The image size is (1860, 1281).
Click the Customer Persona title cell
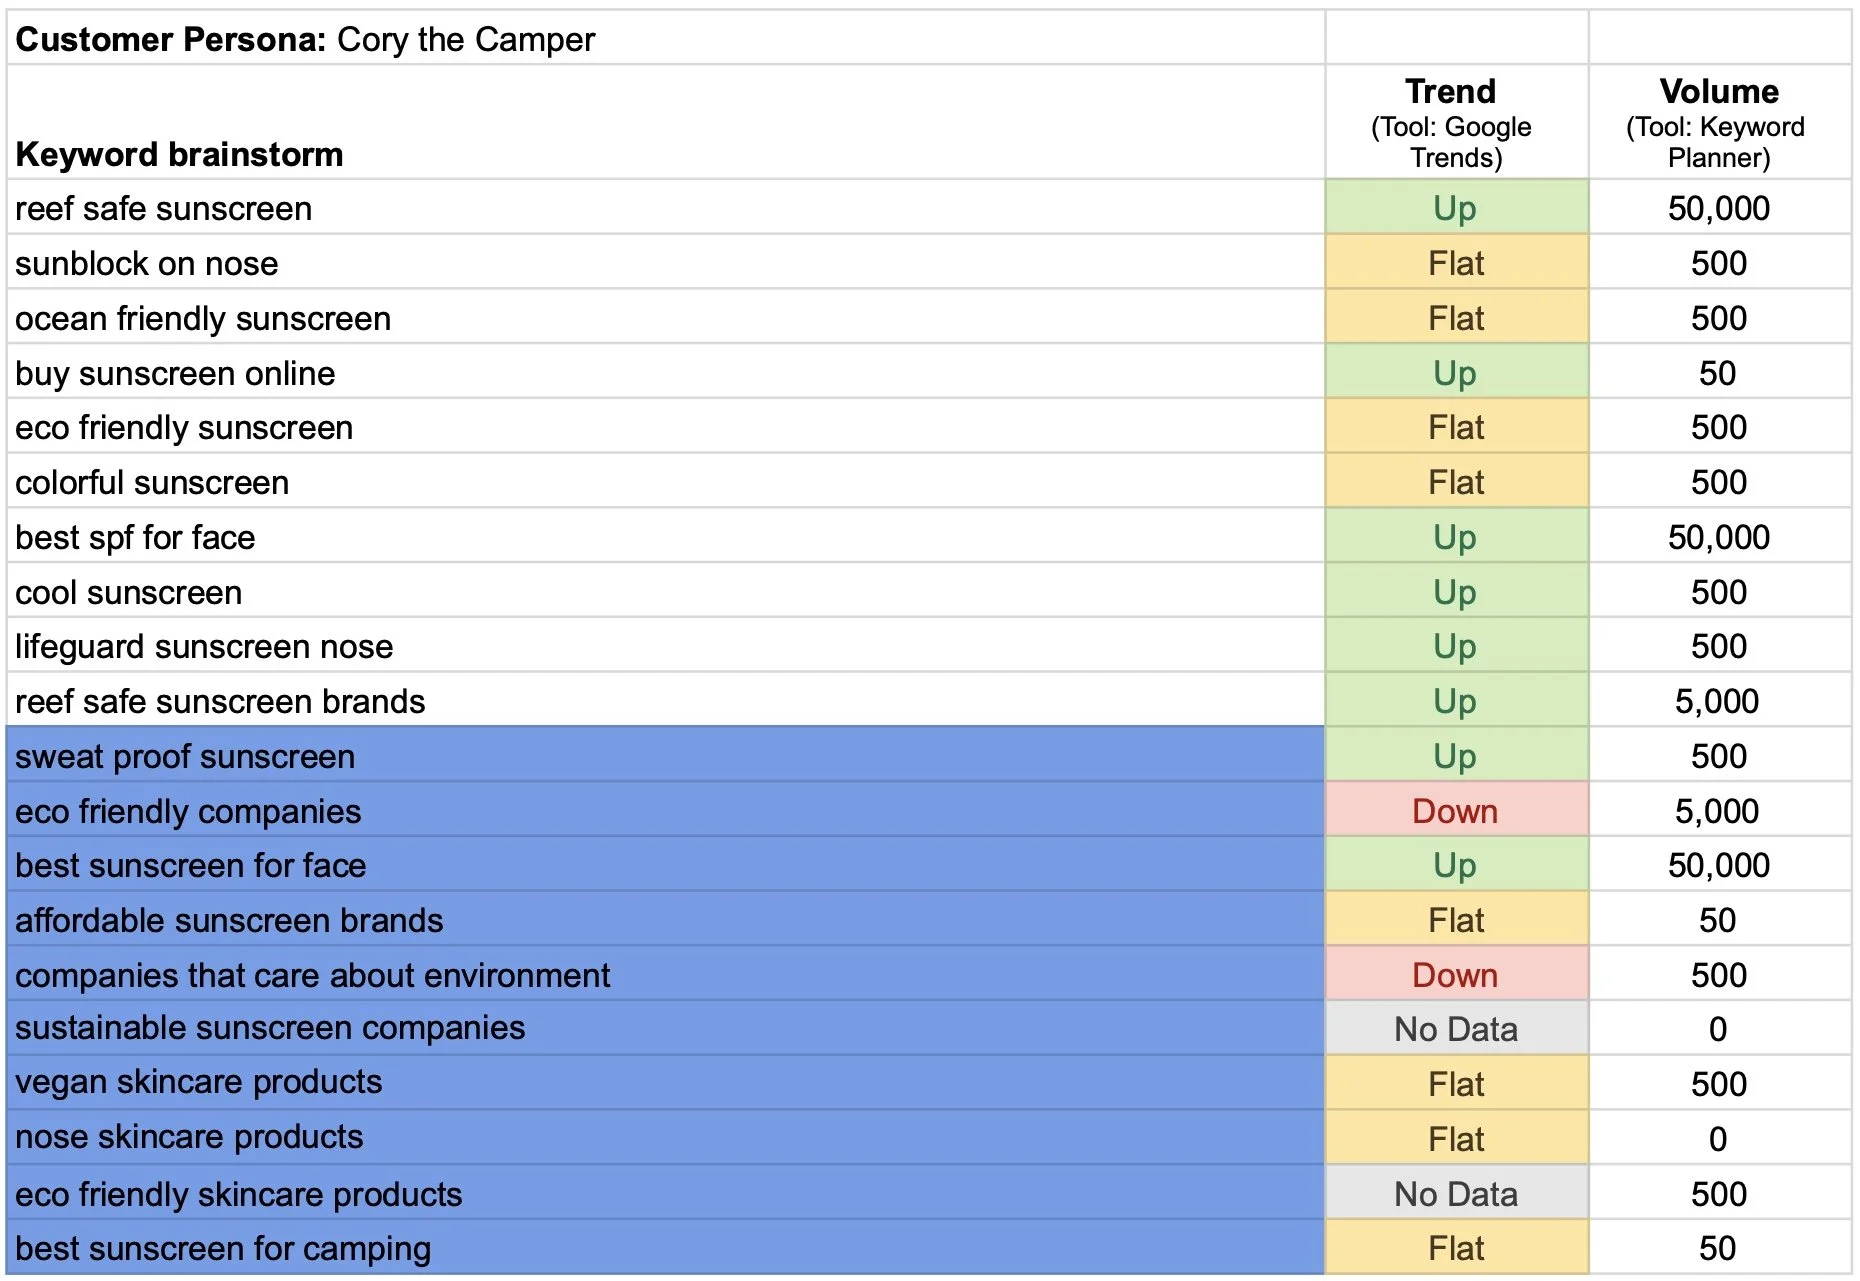click(666, 39)
